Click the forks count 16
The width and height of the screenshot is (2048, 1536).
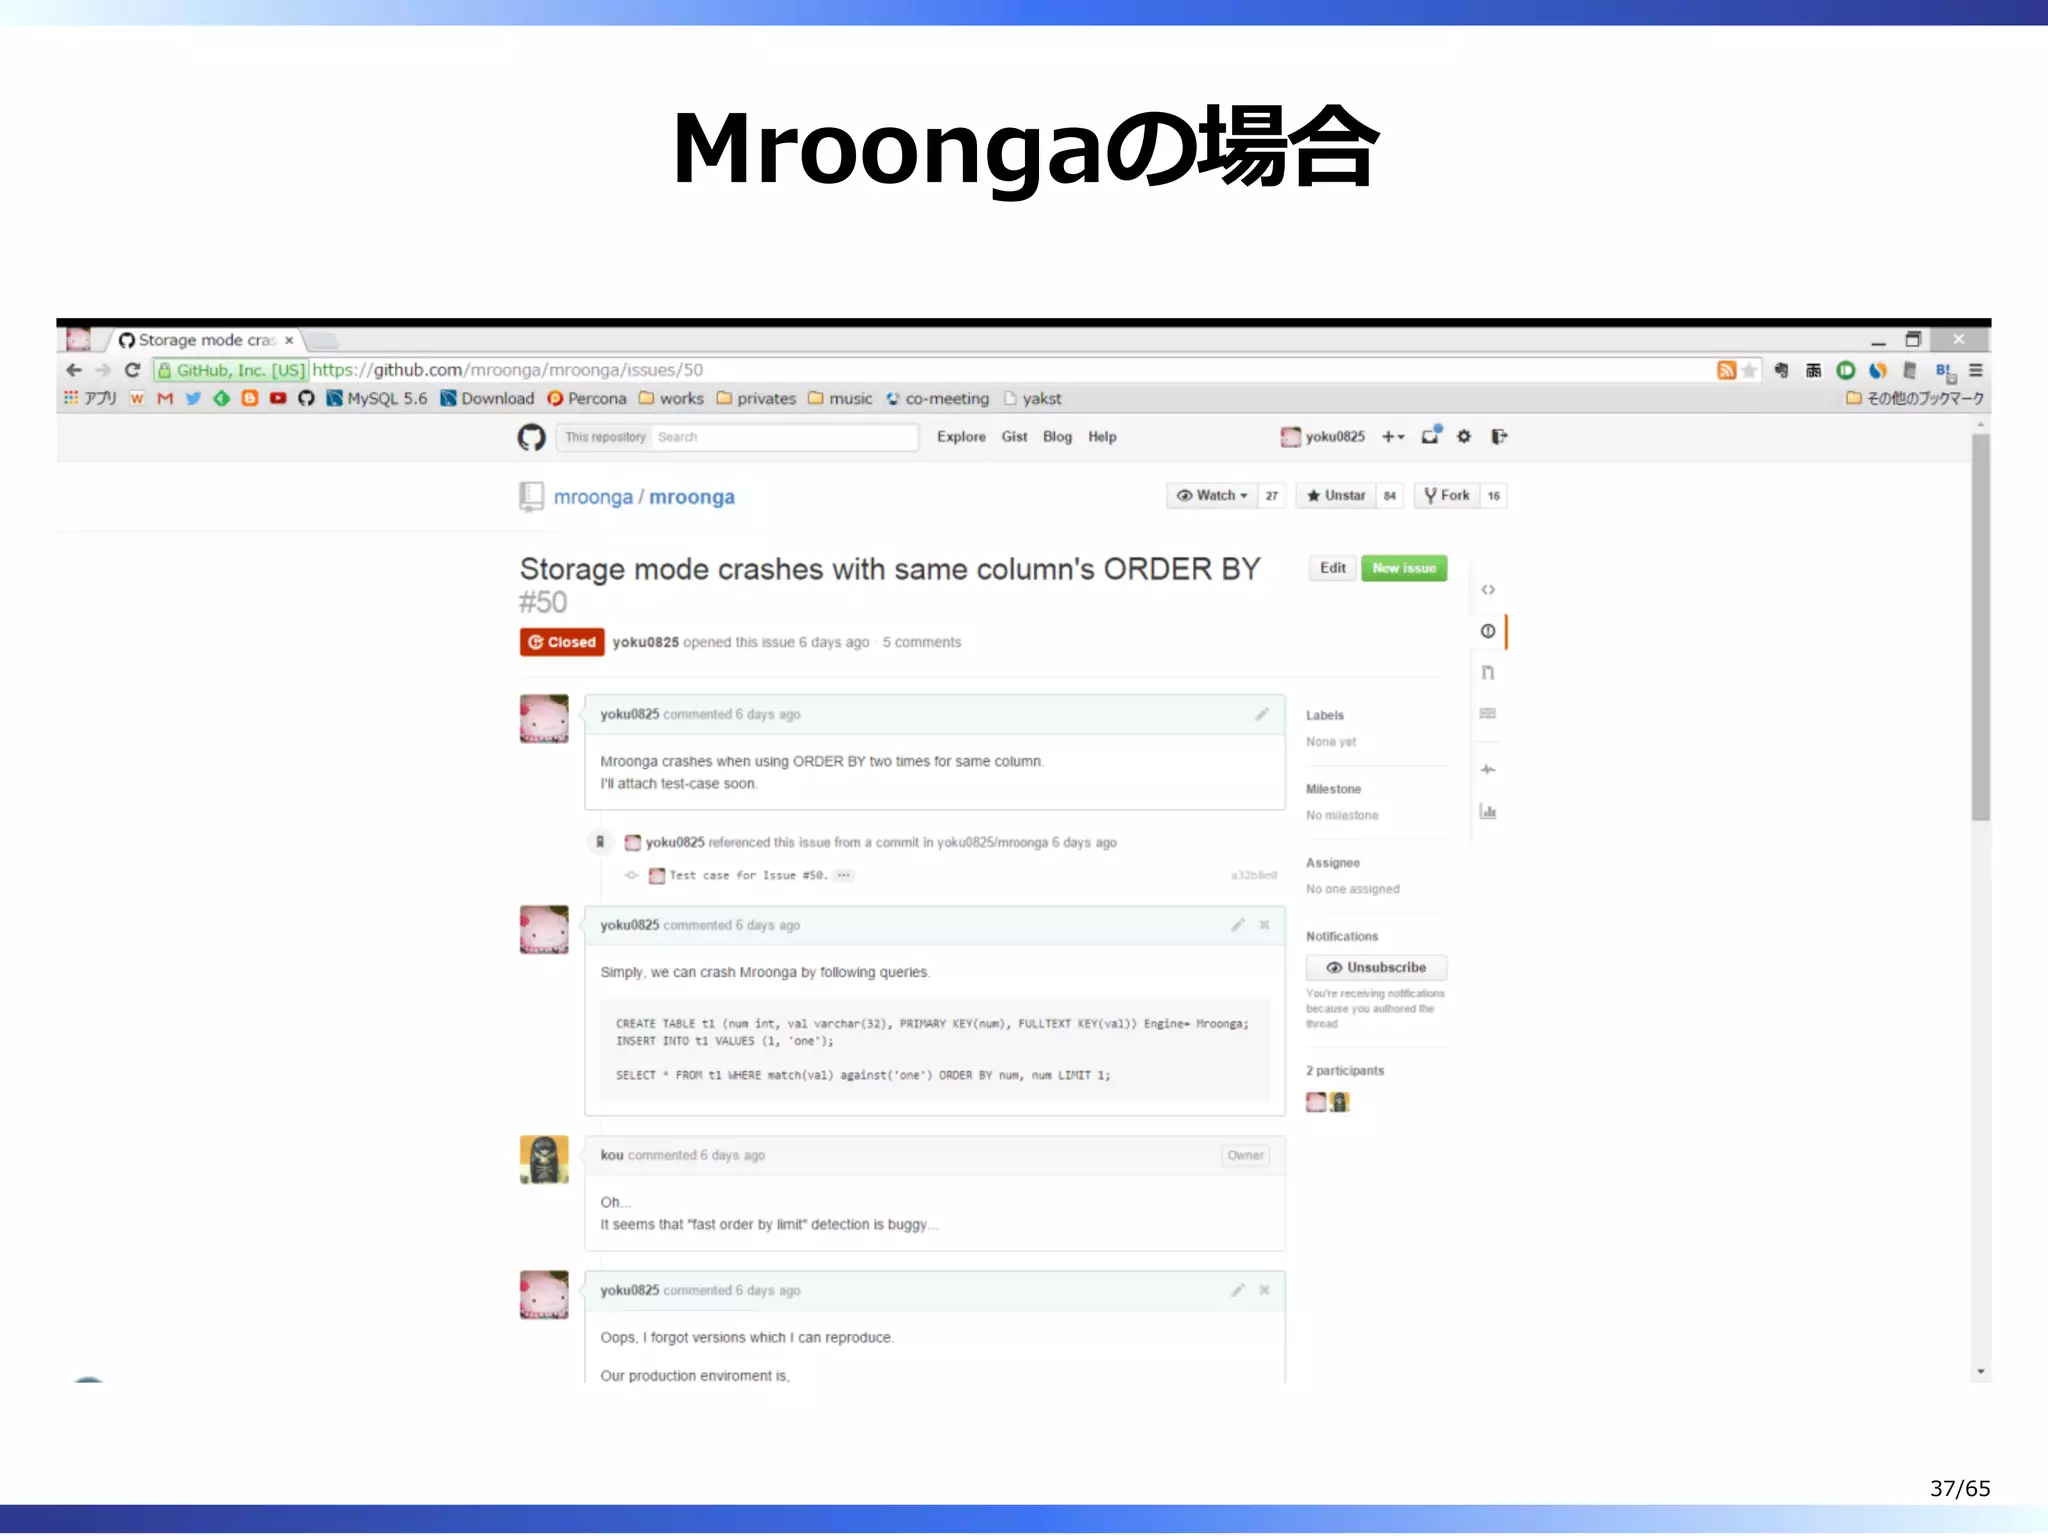coord(1493,495)
